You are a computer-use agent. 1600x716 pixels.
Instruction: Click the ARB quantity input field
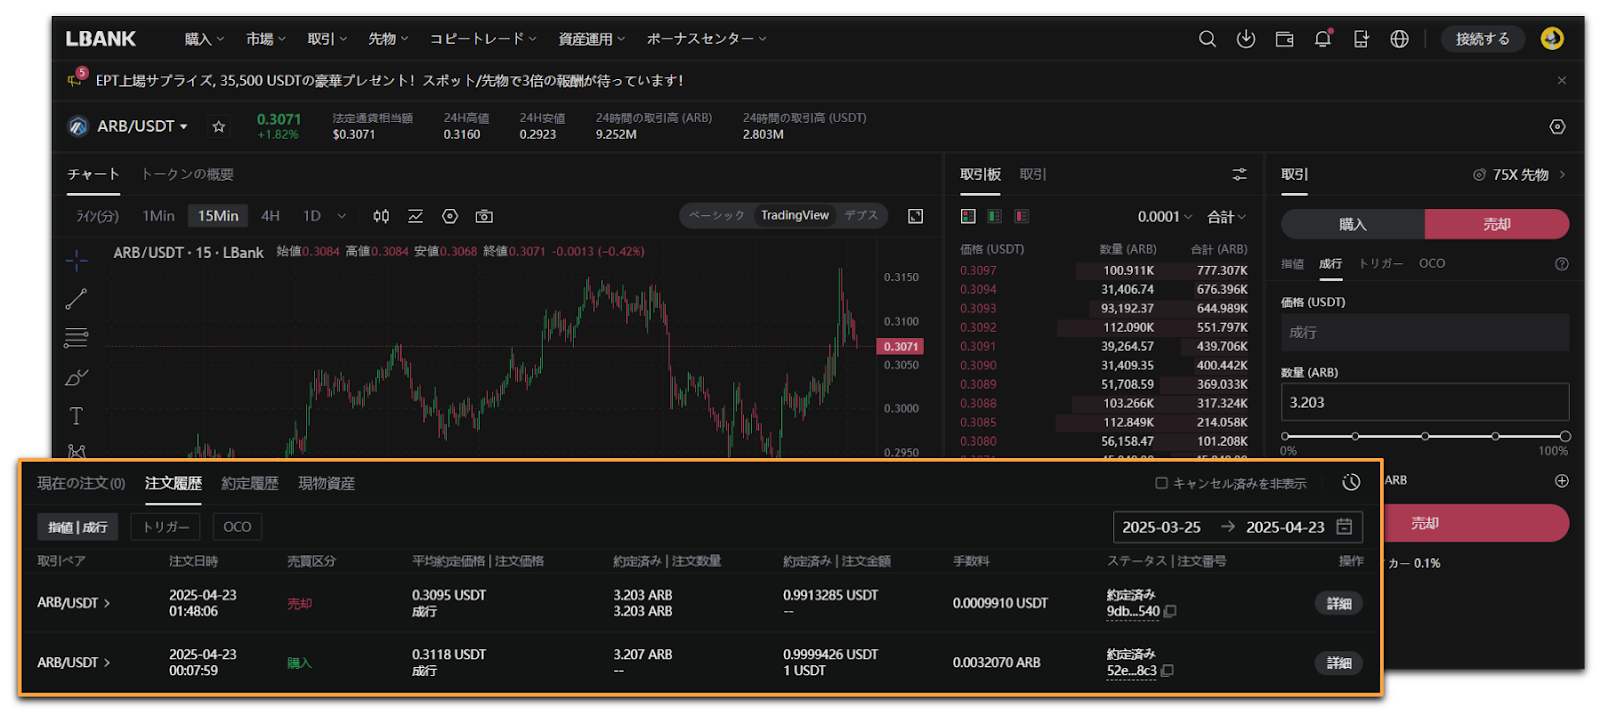coord(1424,402)
